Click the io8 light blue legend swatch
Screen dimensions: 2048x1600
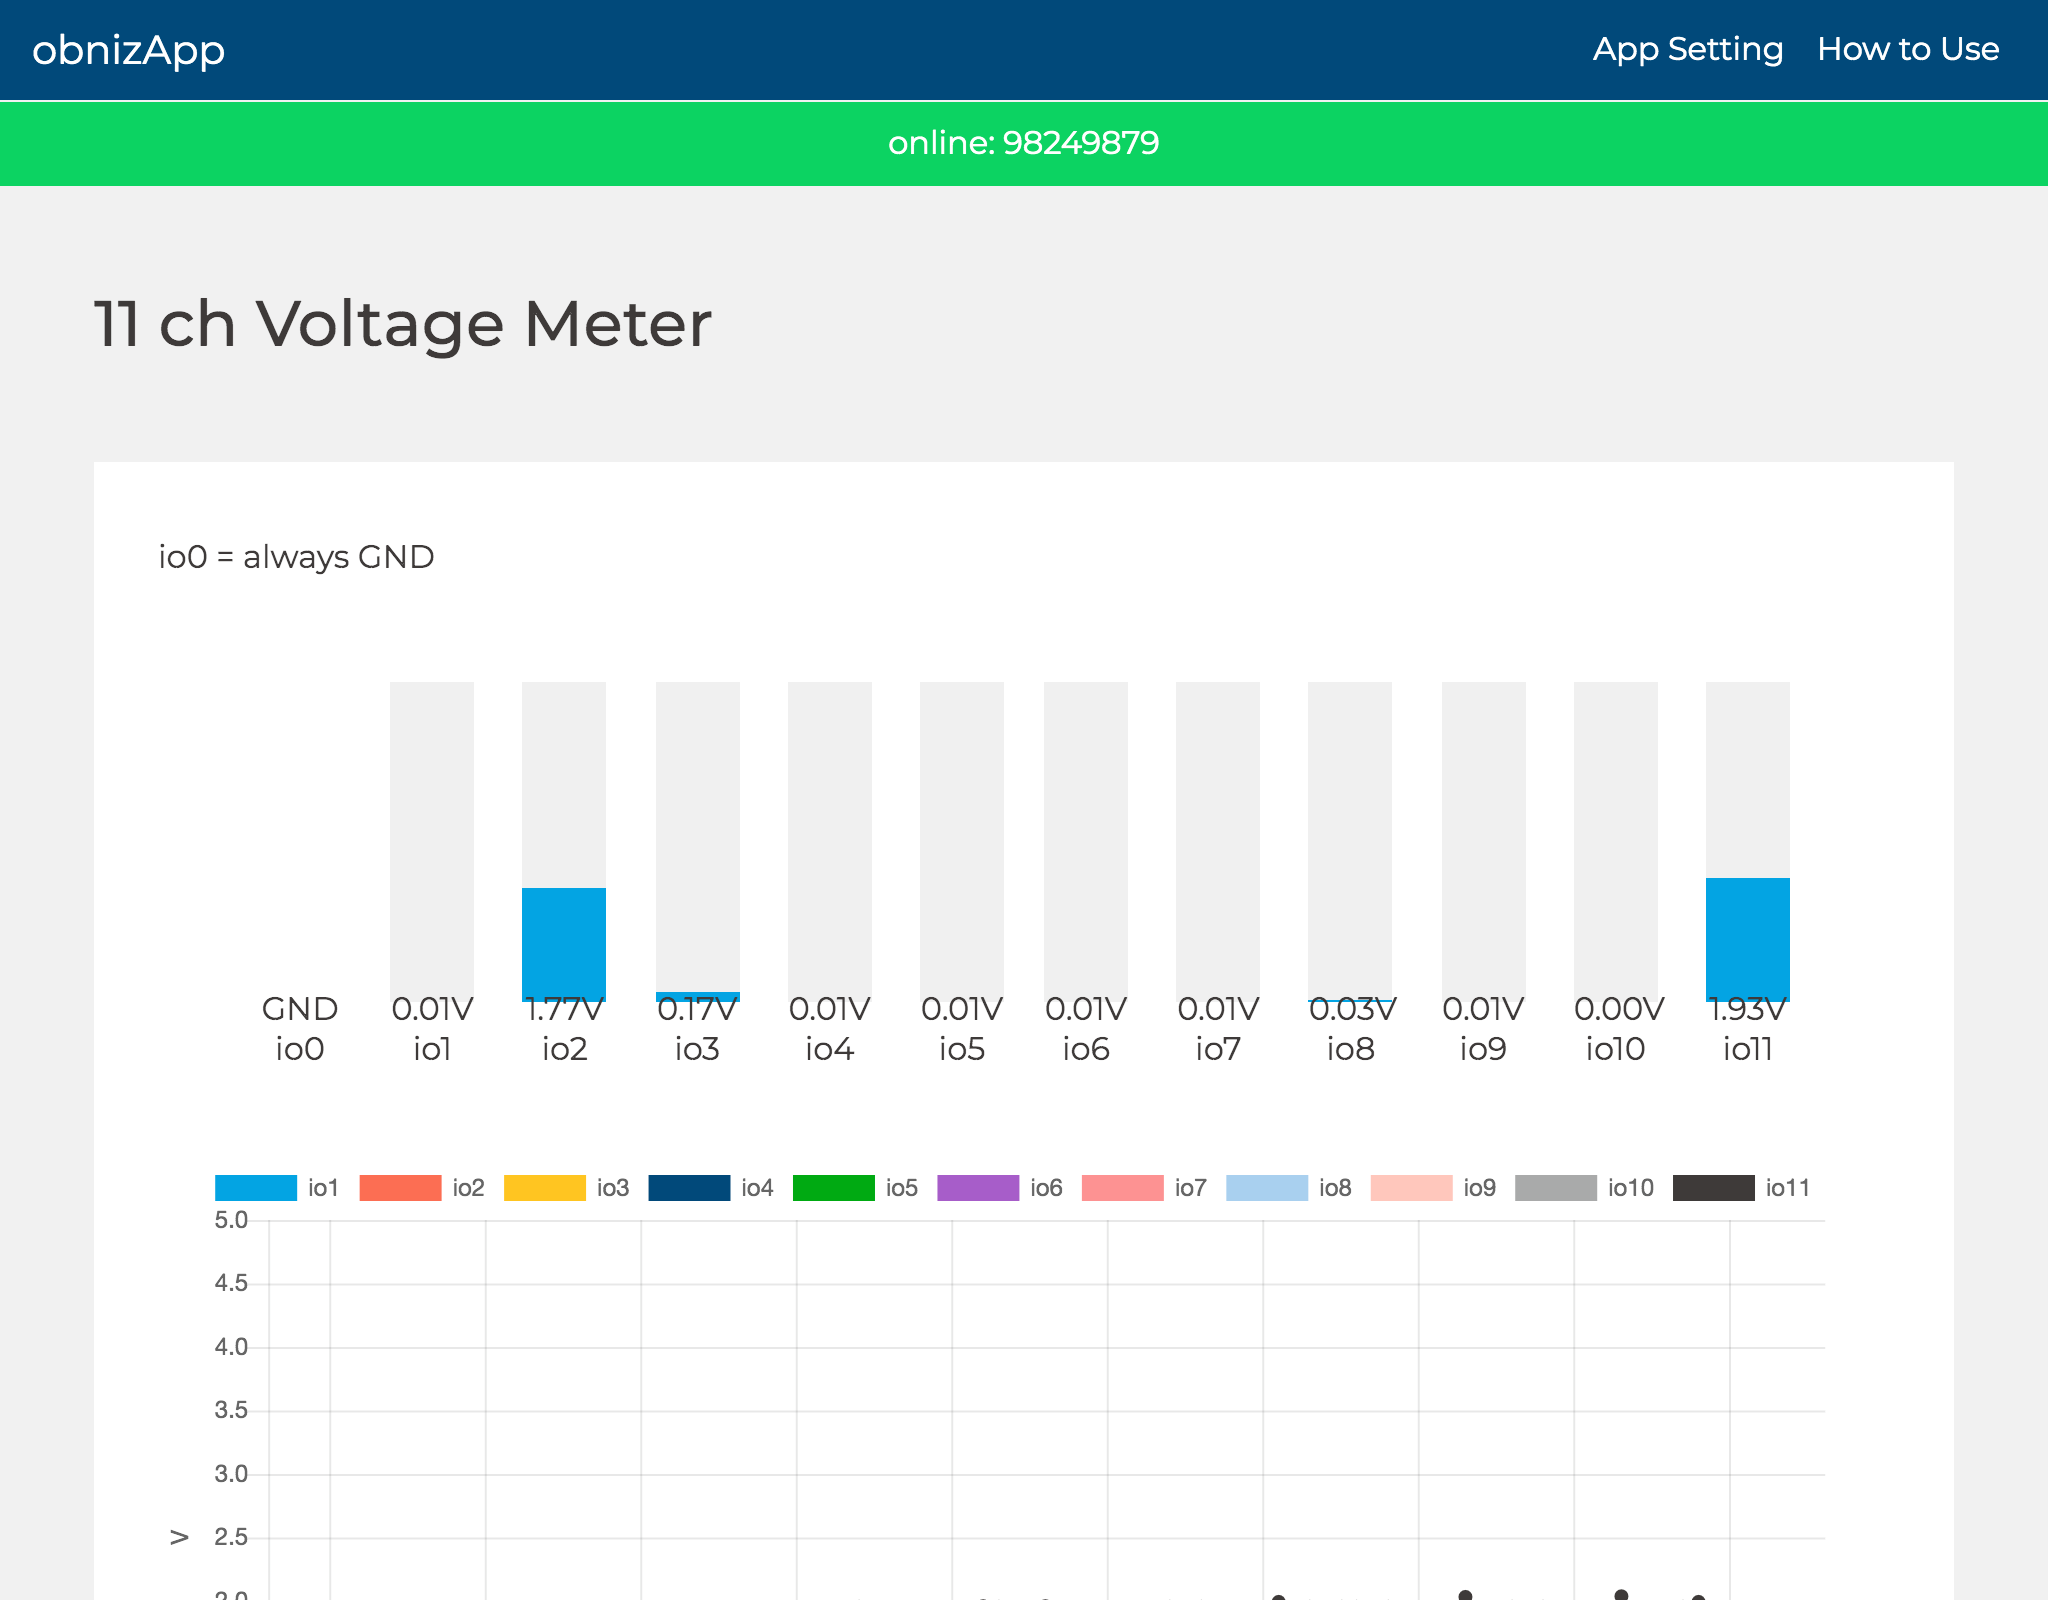1266,1188
